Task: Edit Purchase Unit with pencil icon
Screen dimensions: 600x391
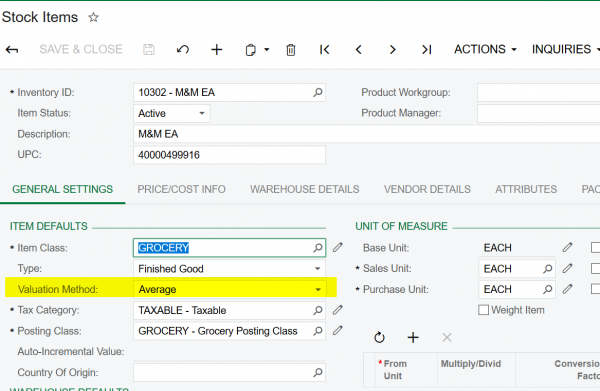Action: pyautogui.click(x=567, y=289)
